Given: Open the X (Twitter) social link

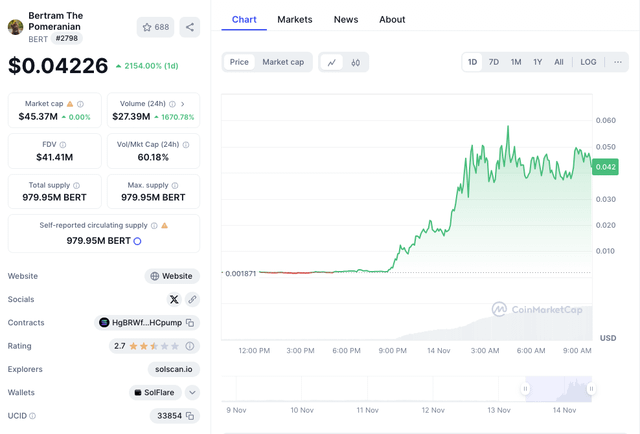Looking at the screenshot, I should 174,299.
